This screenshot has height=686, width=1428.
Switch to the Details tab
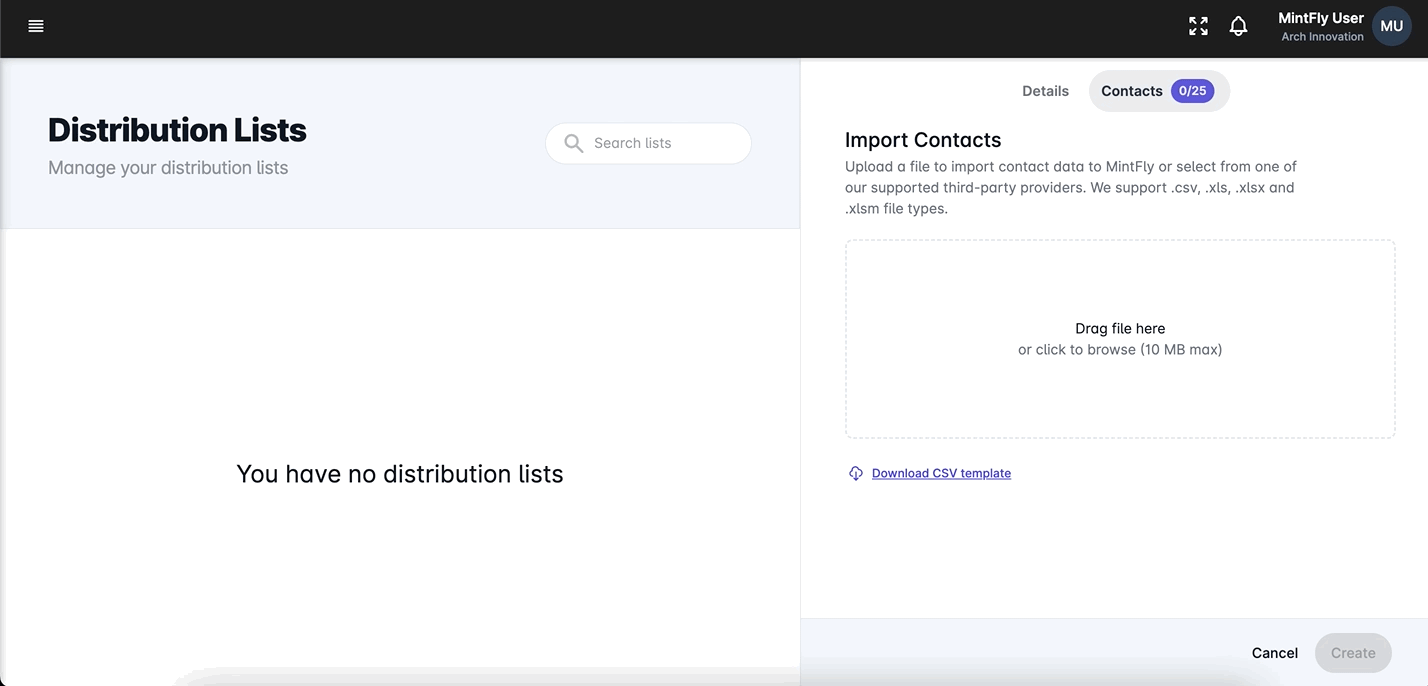coord(1045,91)
